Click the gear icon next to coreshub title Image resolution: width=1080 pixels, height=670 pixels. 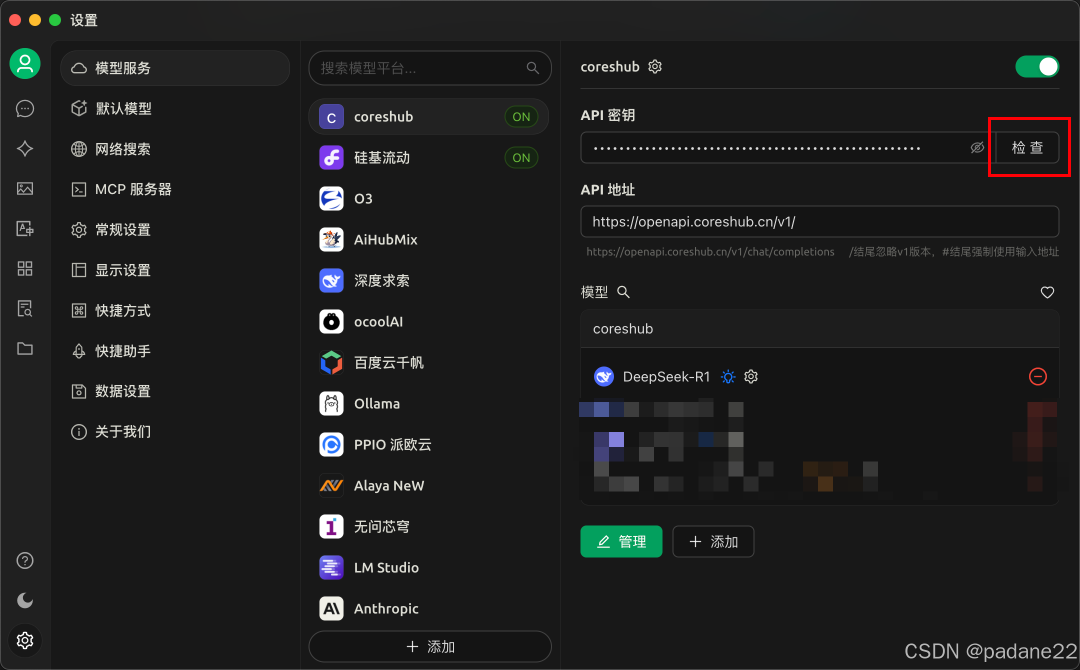(x=655, y=67)
